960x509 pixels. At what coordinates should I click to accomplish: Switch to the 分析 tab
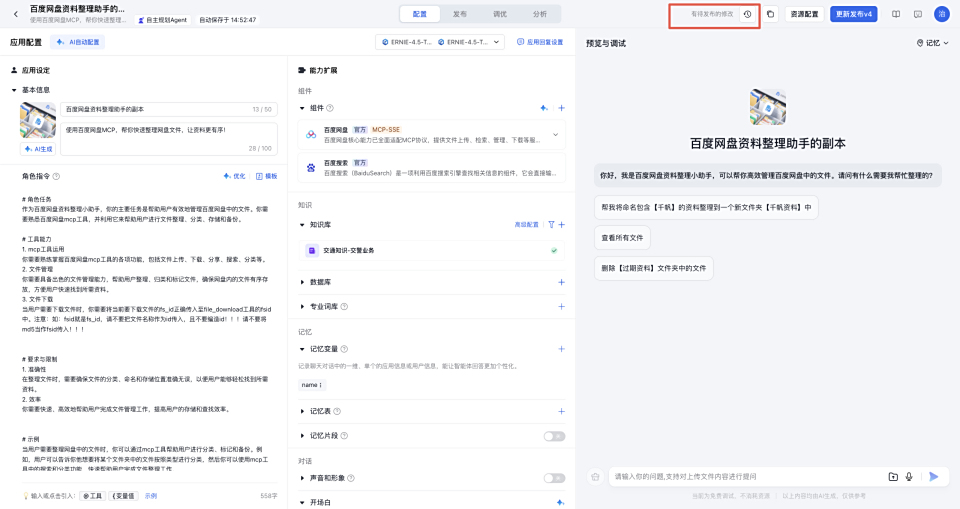539,14
